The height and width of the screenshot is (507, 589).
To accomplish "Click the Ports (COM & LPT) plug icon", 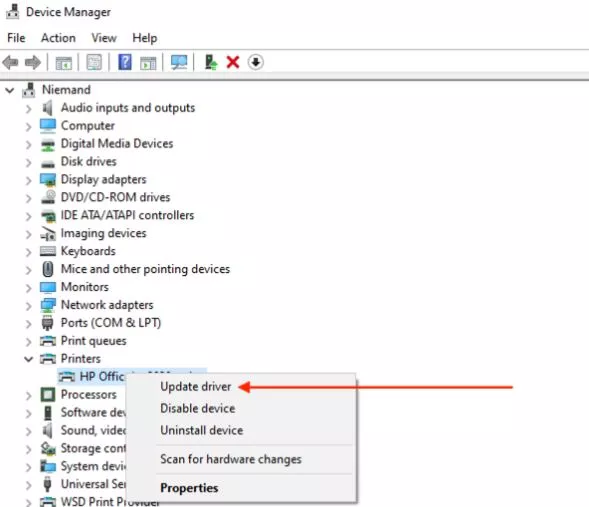I will [x=48, y=323].
